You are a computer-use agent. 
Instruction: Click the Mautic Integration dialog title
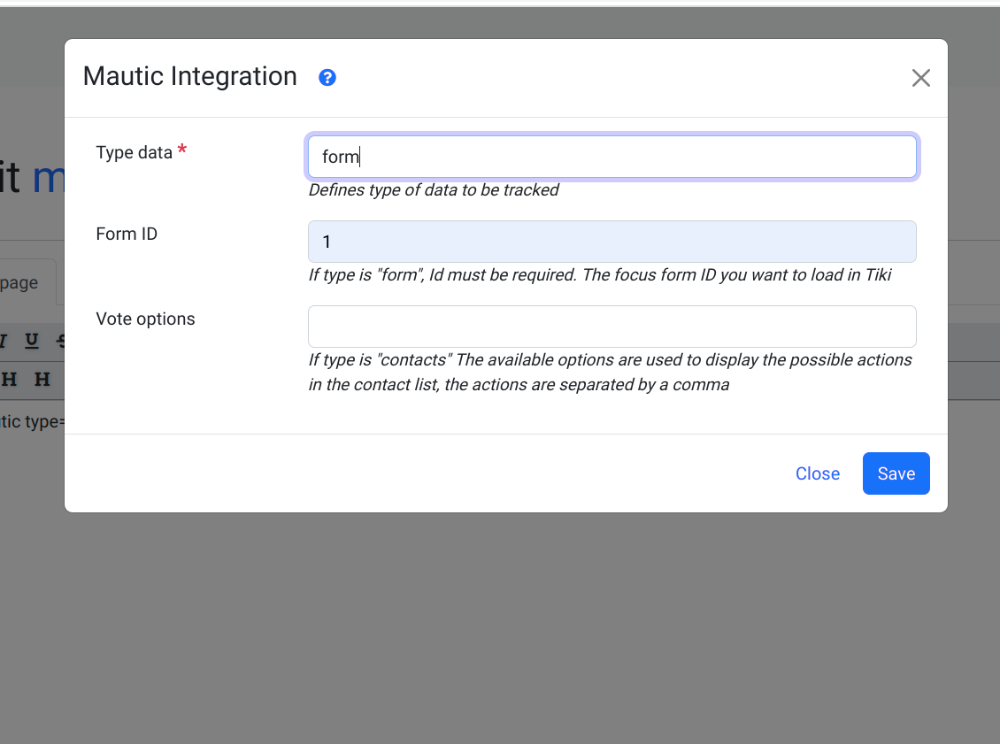190,77
